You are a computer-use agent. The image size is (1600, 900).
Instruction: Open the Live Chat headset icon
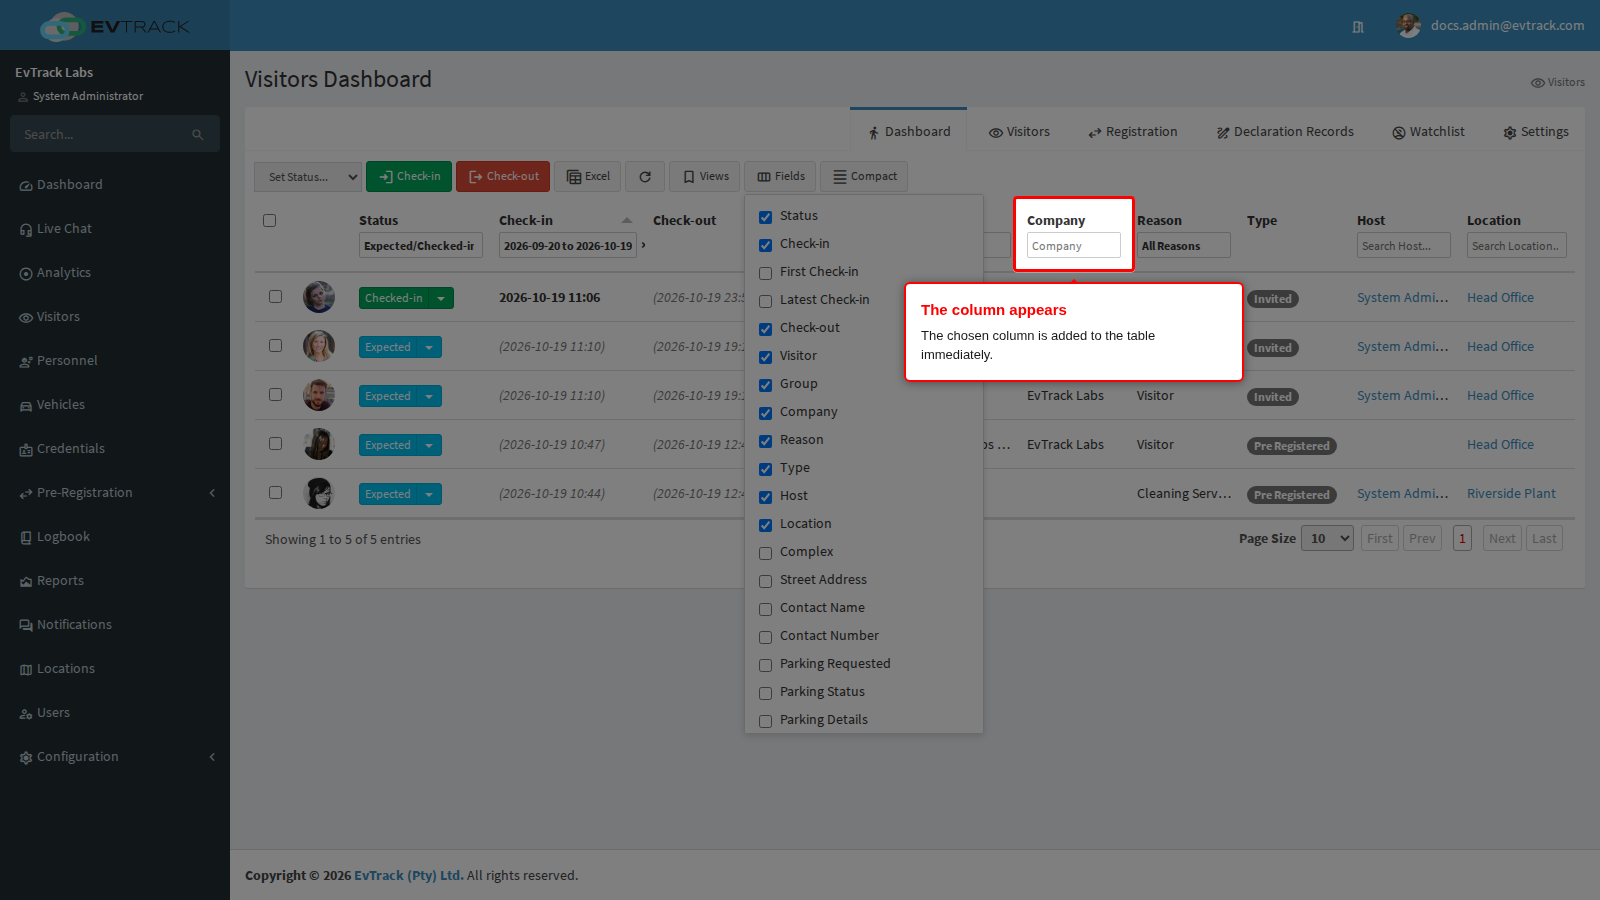tap(26, 230)
